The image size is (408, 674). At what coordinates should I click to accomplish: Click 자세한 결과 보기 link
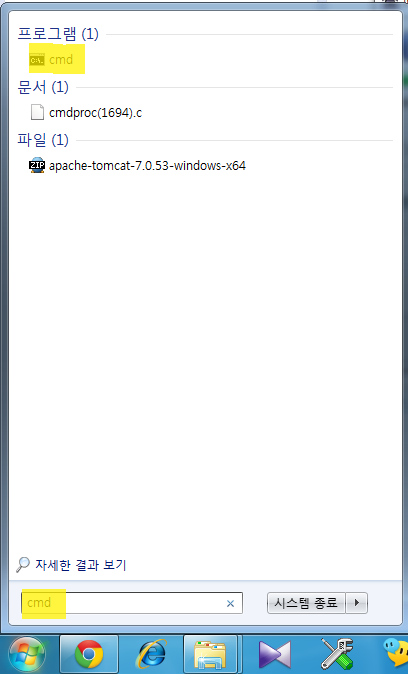pos(81,565)
